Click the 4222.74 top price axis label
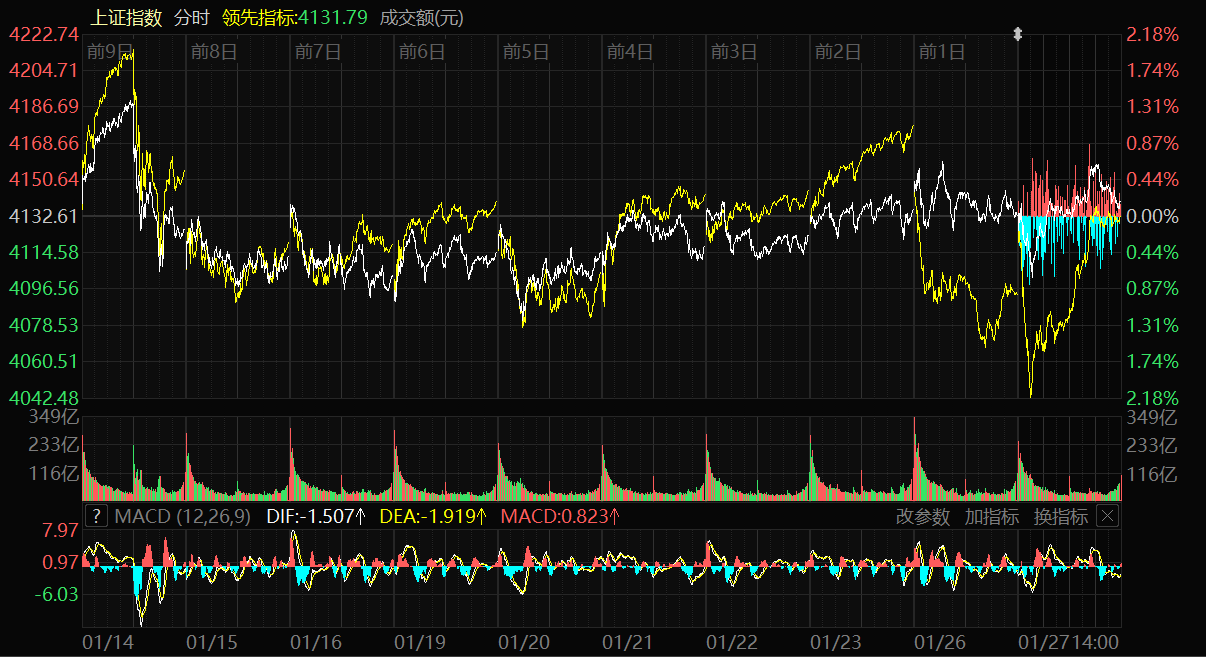This screenshot has width=1206, height=657. tap(43, 34)
